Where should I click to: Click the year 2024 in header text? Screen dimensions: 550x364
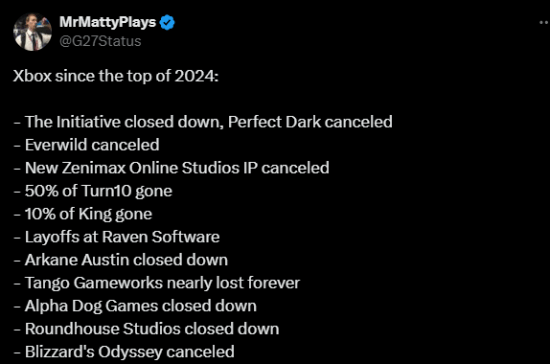[196, 76]
